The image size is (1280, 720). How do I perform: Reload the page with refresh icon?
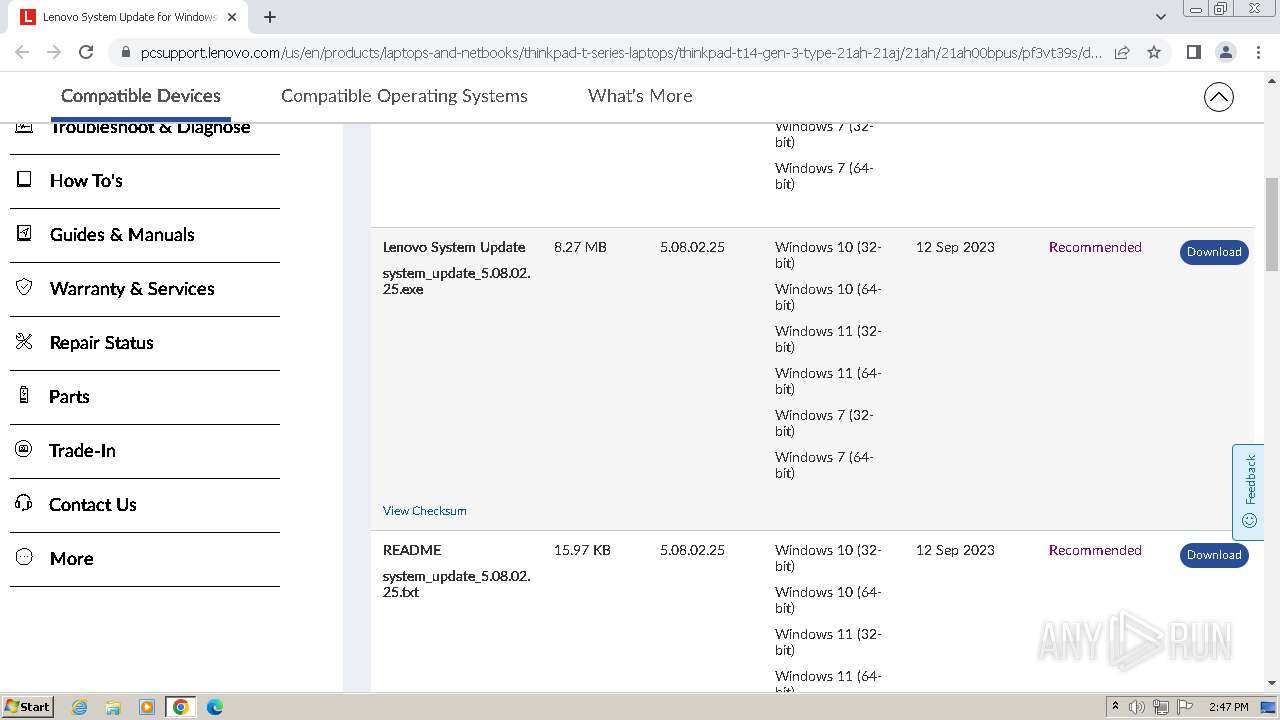[86, 52]
